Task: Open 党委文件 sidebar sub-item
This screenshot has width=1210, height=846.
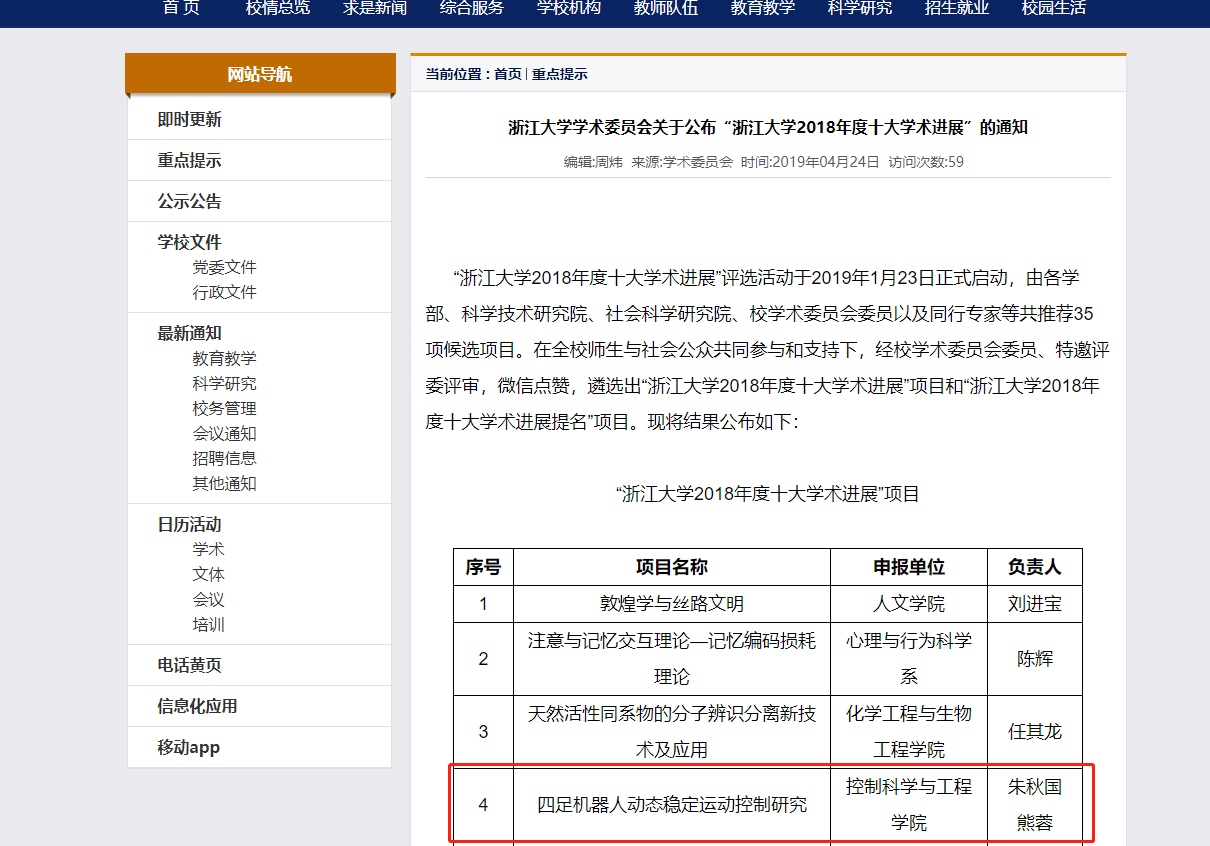Action: [225, 267]
